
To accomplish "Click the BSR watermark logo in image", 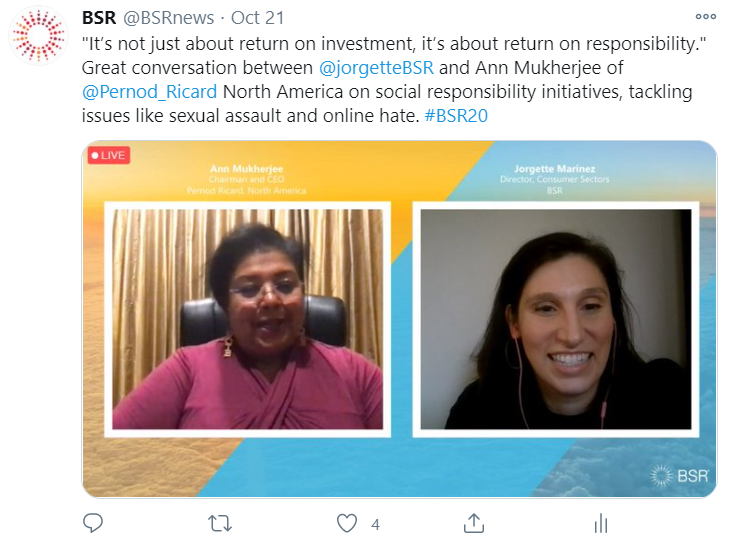I will coord(679,476).
